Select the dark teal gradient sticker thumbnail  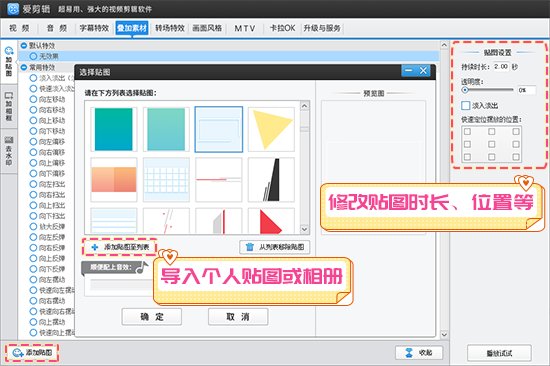pyautogui.click(x=114, y=129)
